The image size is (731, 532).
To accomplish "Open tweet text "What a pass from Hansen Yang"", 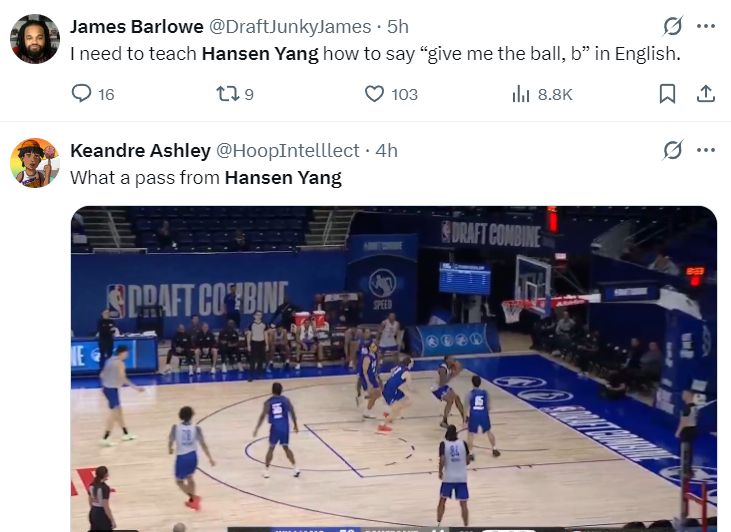I will pyautogui.click(x=206, y=178).
